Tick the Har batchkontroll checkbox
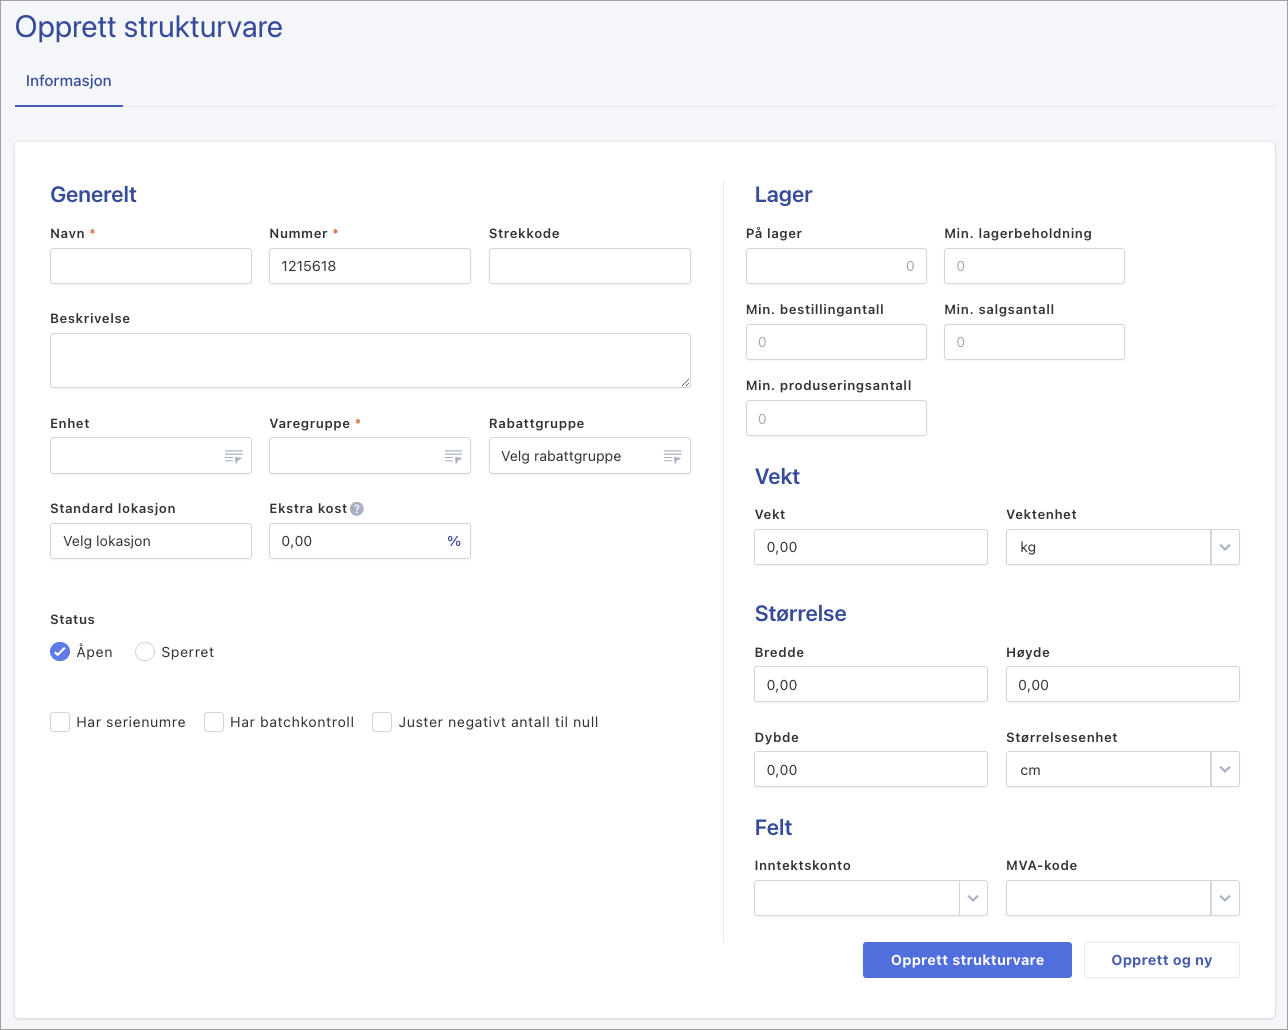The height and width of the screenshot is (1030, 1288). pos(214,722)
